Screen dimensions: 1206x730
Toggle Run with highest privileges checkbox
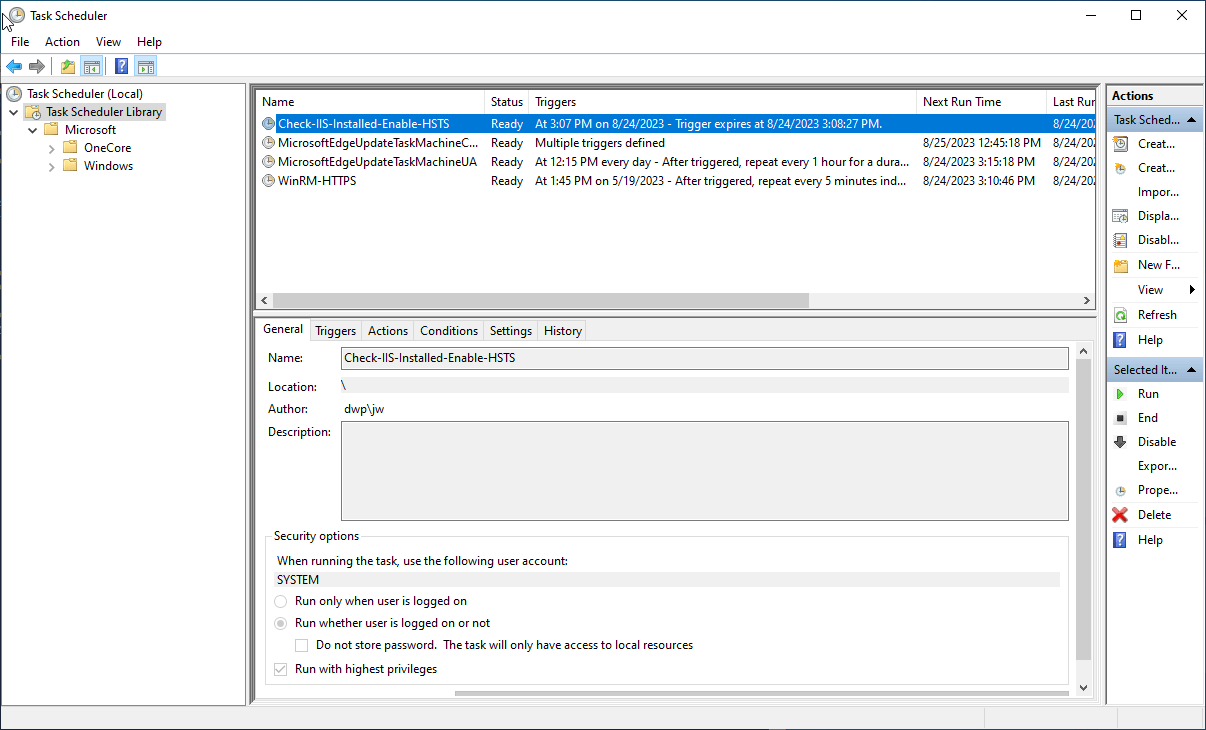280,669
